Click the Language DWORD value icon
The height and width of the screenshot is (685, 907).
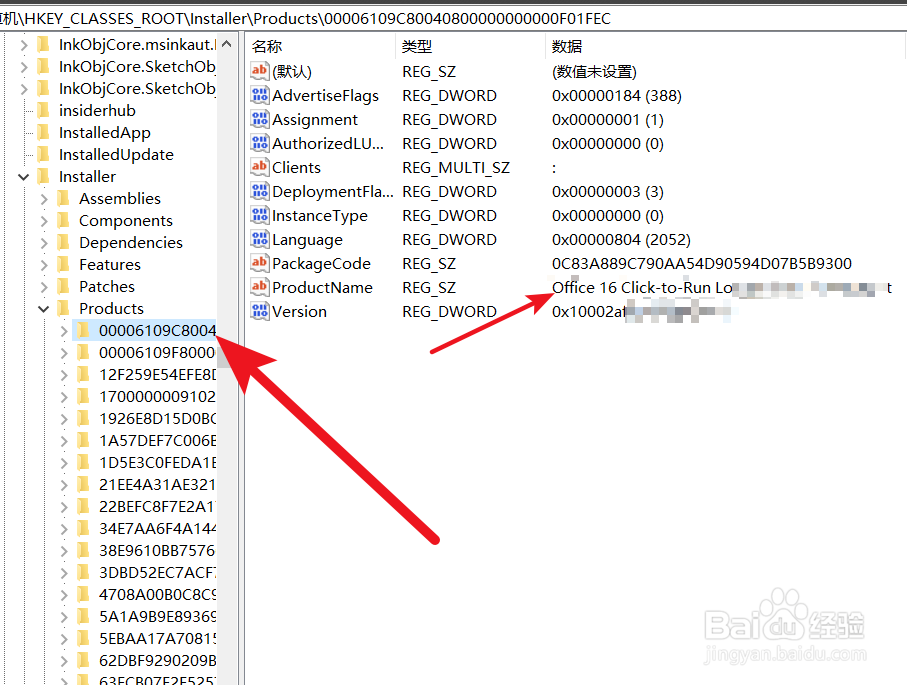[x=260, y=239]
